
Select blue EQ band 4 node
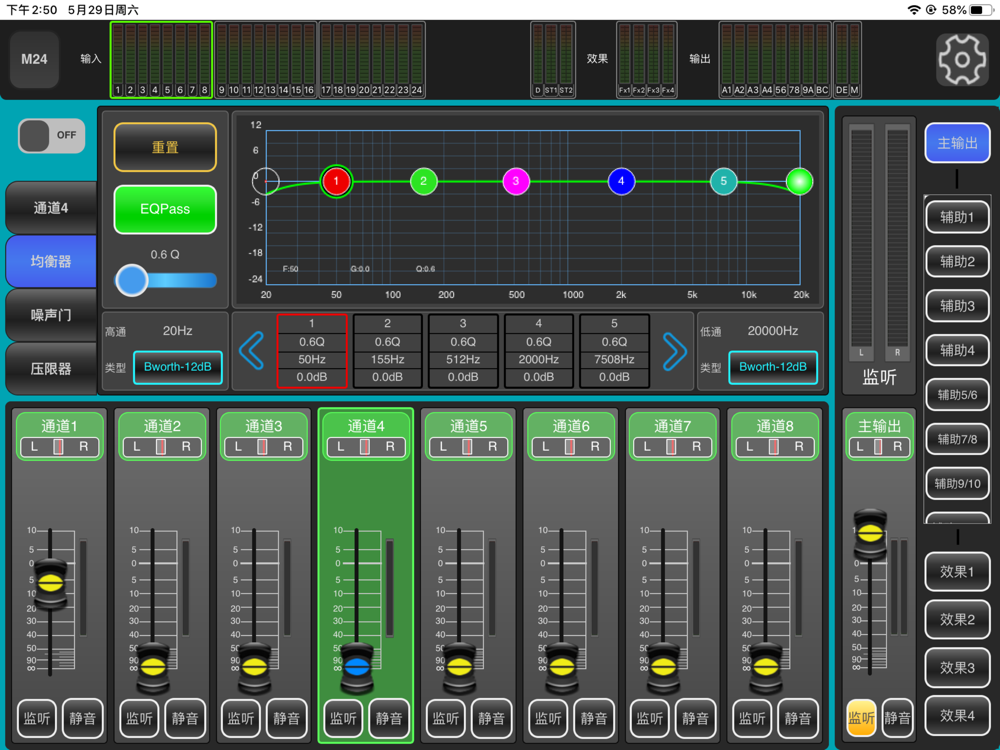tap(621, 181)
